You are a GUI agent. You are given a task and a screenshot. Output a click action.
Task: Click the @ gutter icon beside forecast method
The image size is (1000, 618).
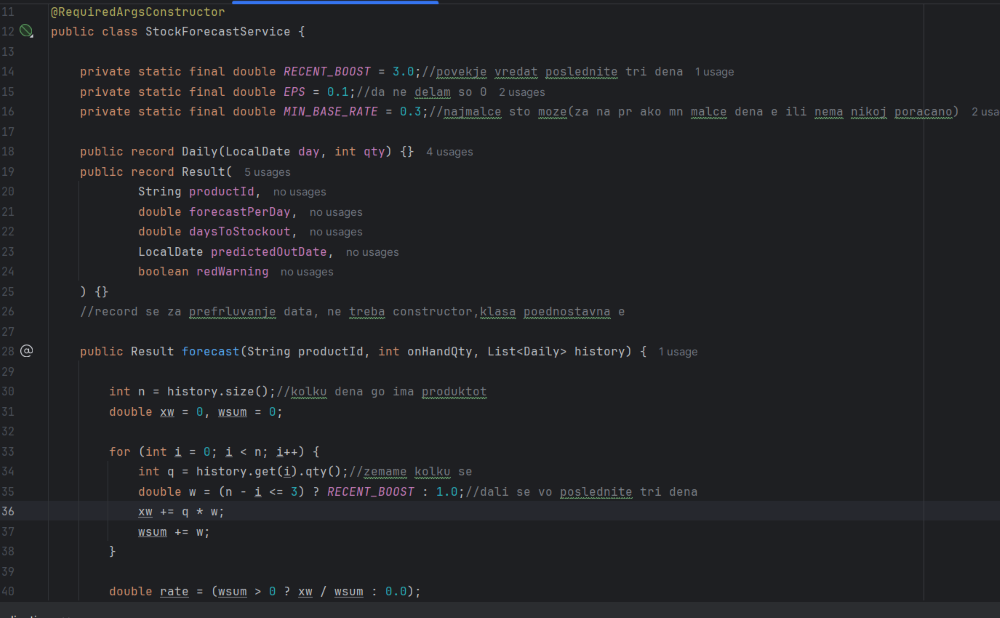(x=27, y=351)
